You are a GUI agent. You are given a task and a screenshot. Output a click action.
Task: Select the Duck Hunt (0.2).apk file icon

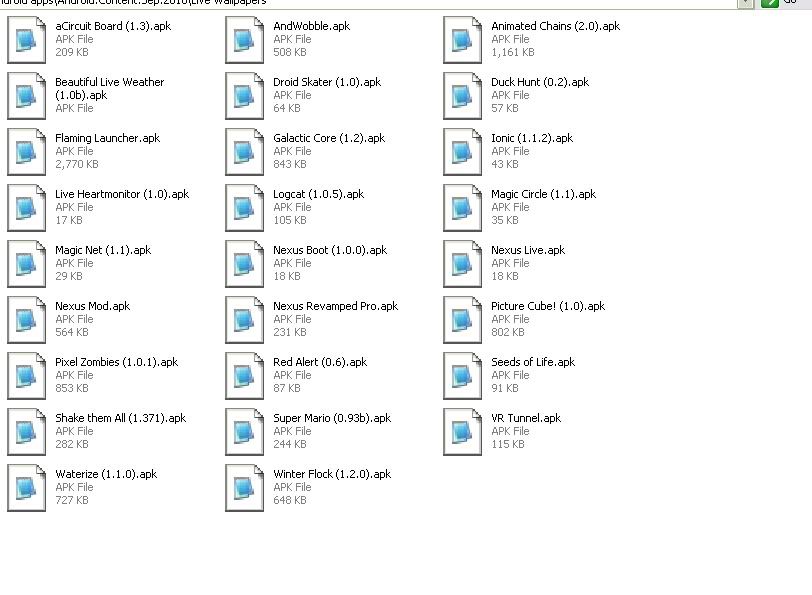(462, 96)
